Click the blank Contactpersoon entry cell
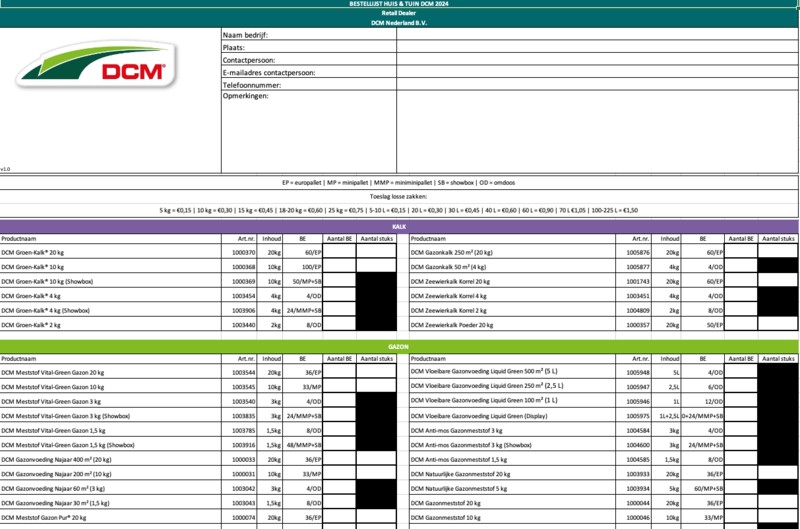 tap(597, 59)
